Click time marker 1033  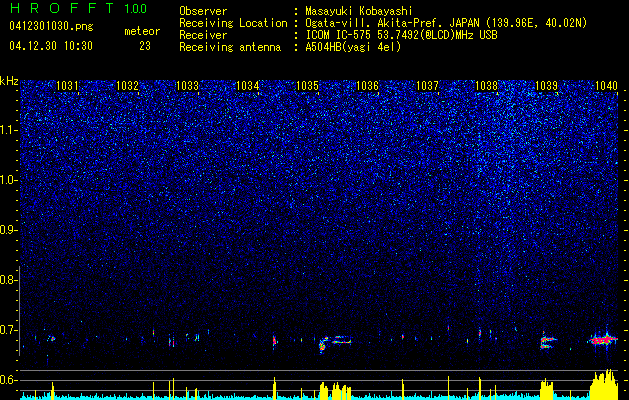pyautogui.click(x=187, y=85)
